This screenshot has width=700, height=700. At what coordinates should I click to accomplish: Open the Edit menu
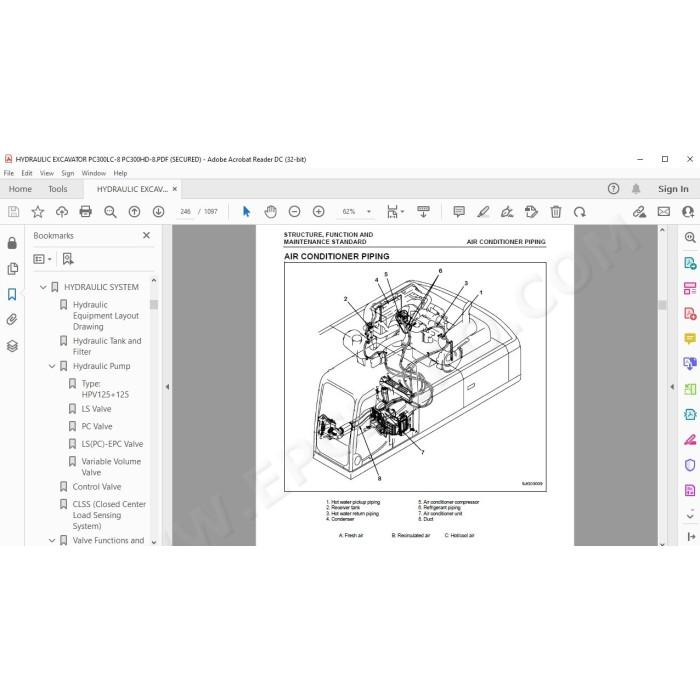(x=27, y=173)
